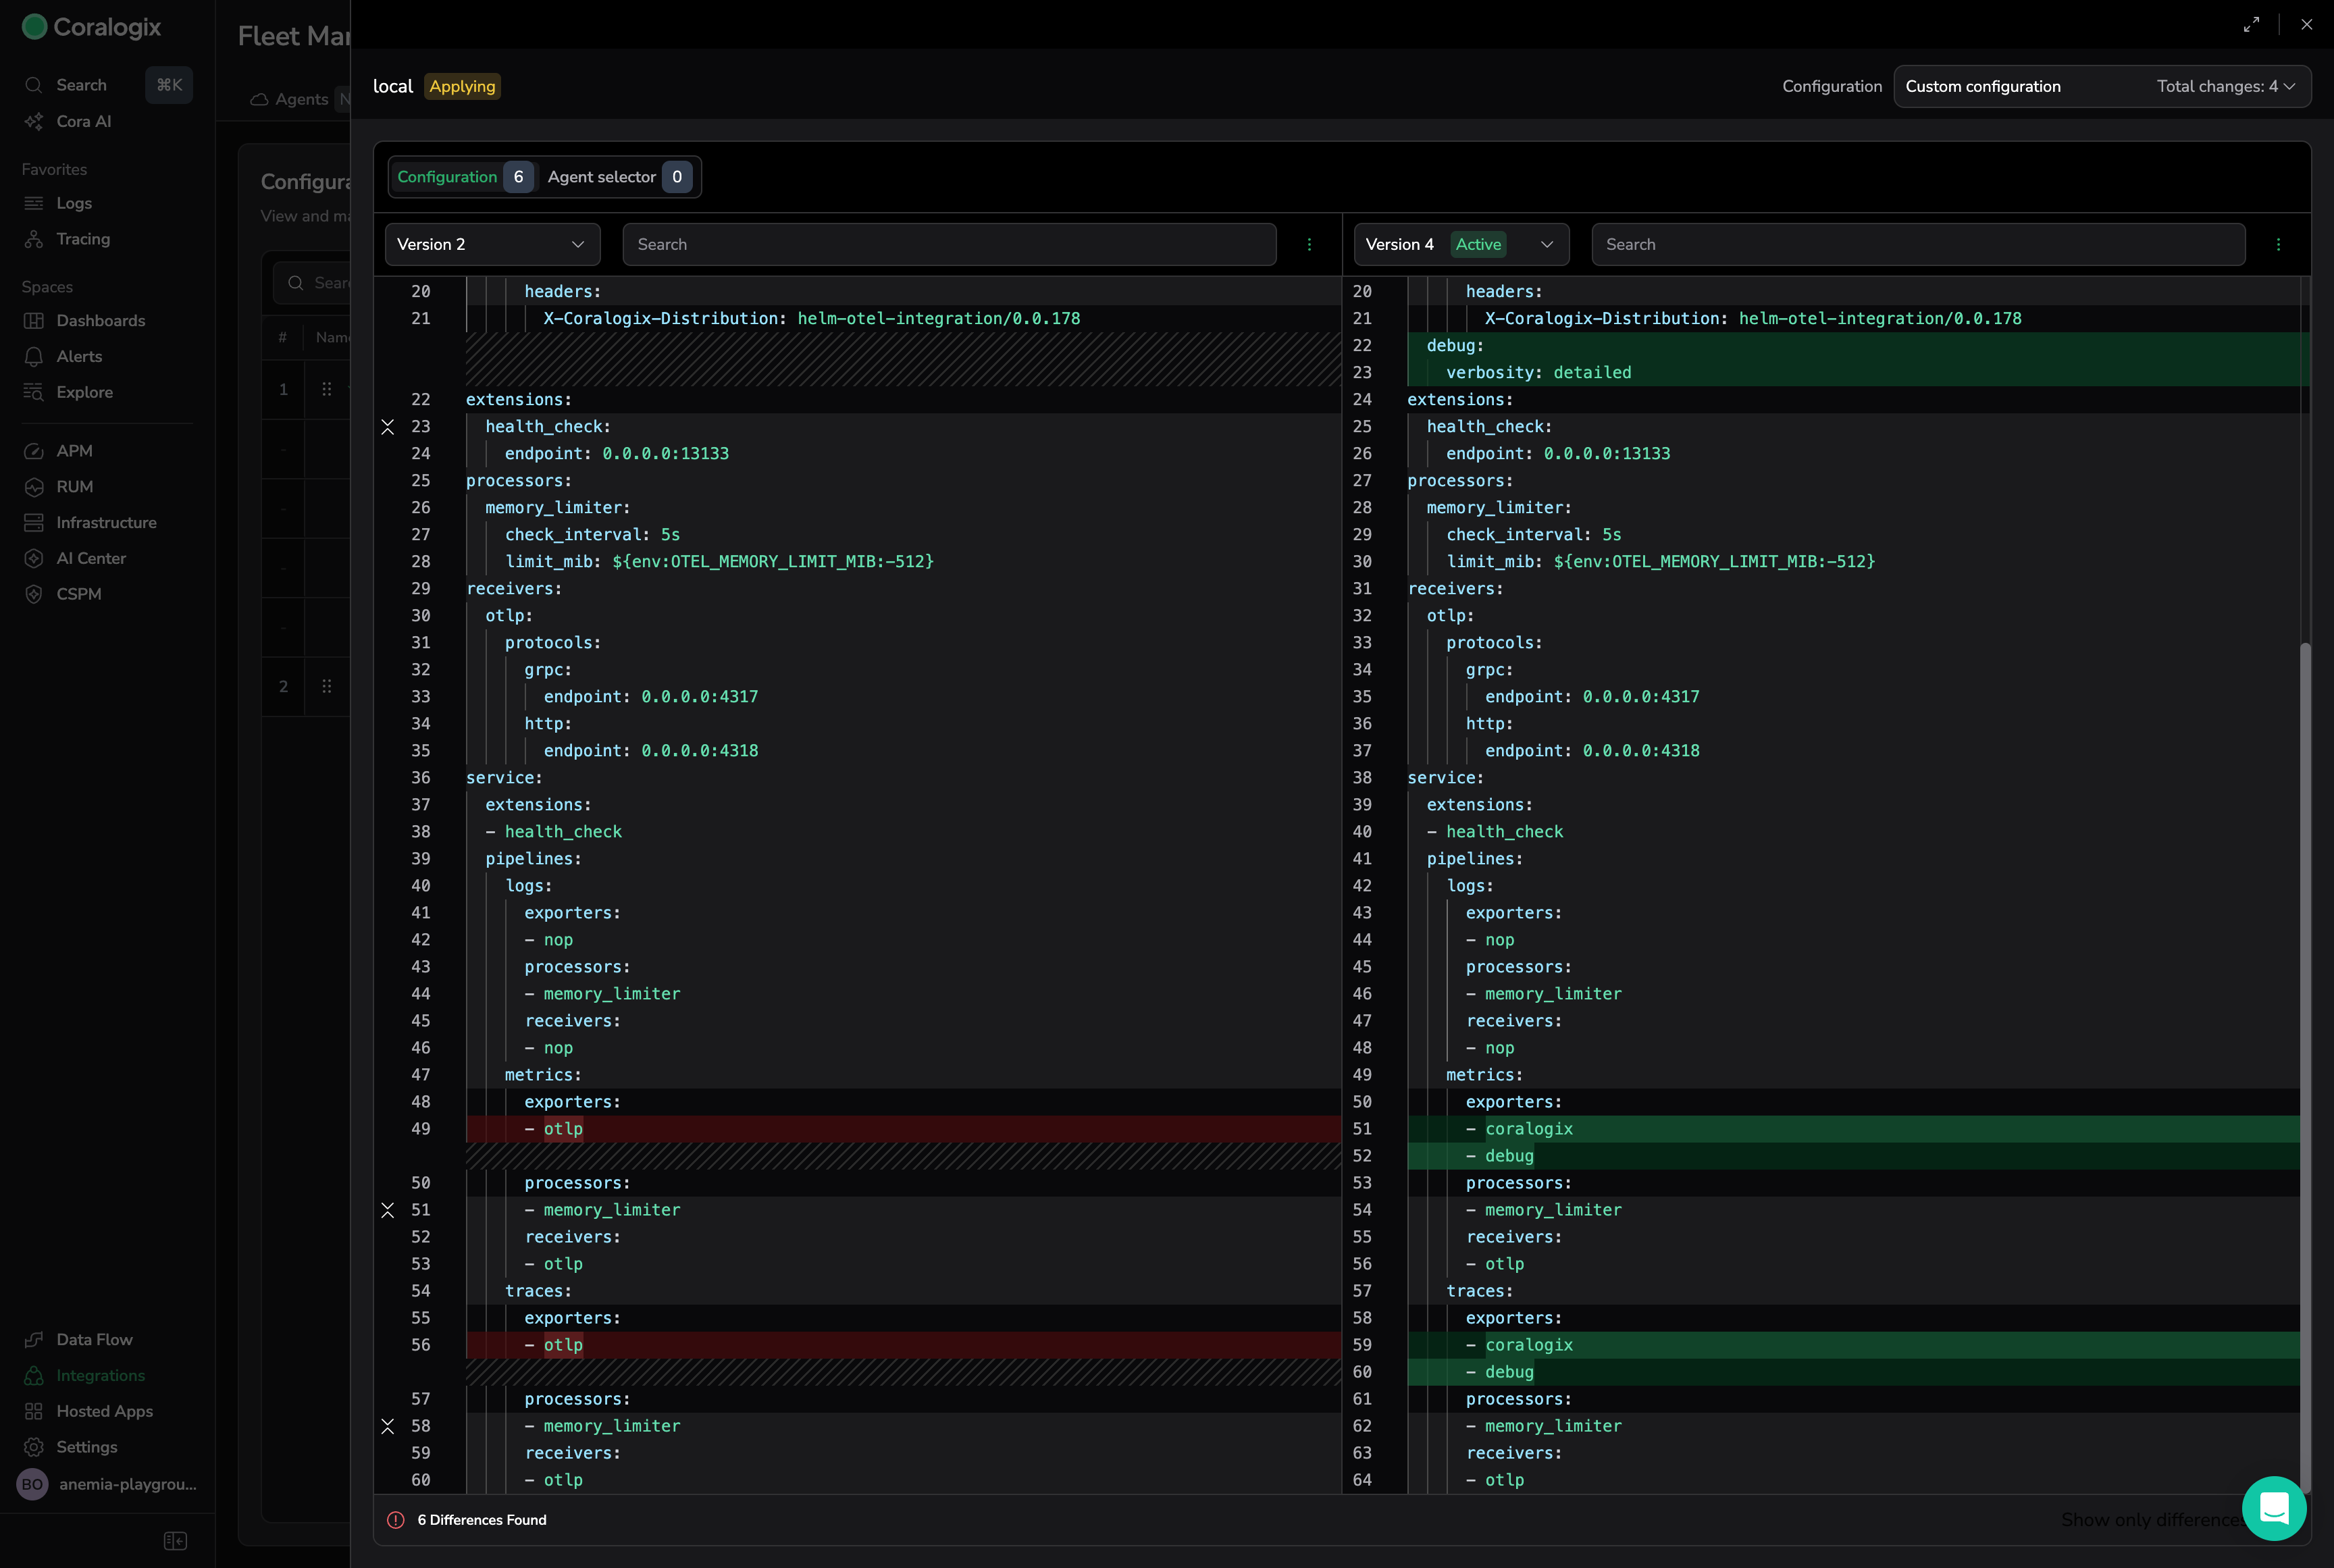This screenshot has width=2334, height=1568.
Task: Open the Infrastructure sidebar item
Action: pos(106,523)
